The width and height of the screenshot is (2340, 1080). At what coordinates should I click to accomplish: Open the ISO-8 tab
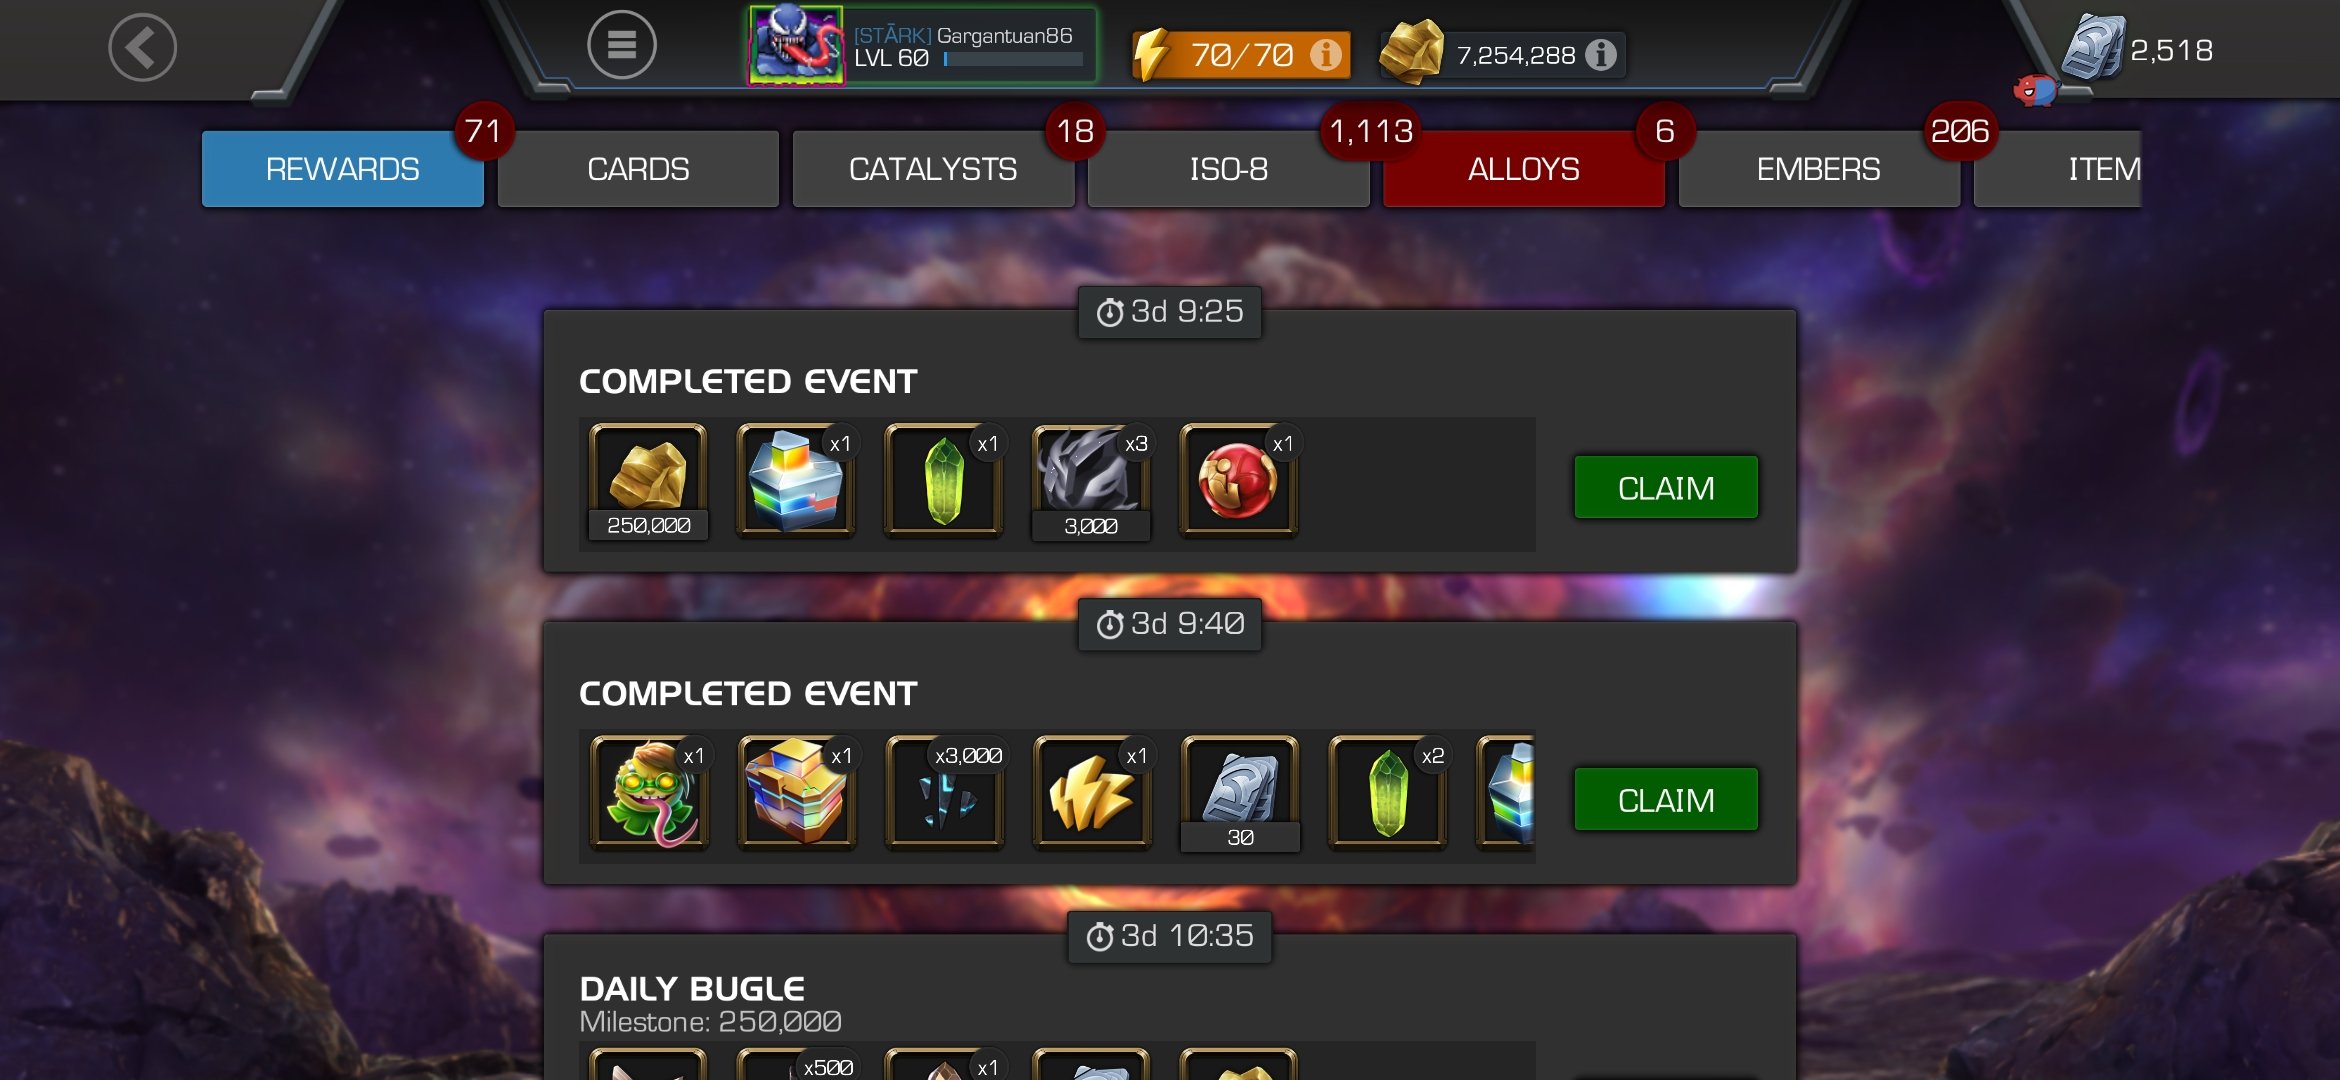pos(1228,169)
